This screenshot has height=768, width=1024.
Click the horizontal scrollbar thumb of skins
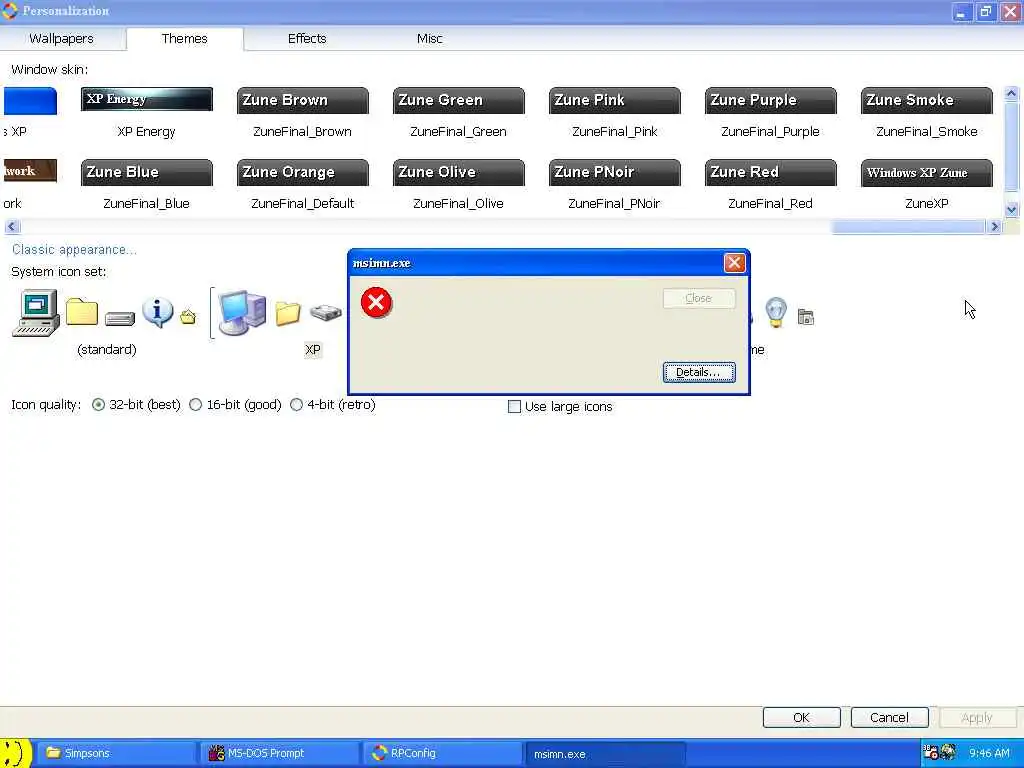[908, 227]
